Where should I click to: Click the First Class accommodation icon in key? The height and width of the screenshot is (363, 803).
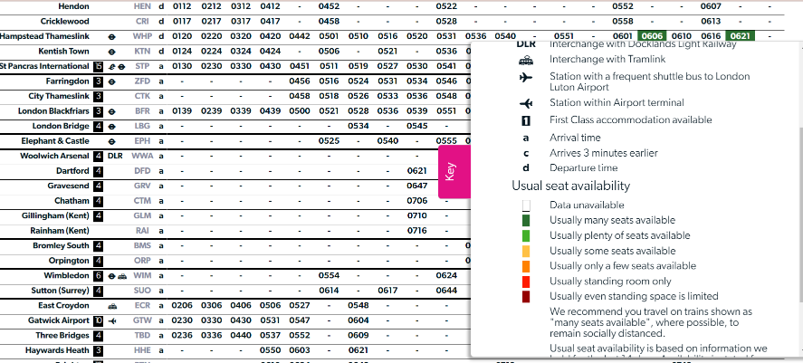pyautogui.click(x=526, y=121)
